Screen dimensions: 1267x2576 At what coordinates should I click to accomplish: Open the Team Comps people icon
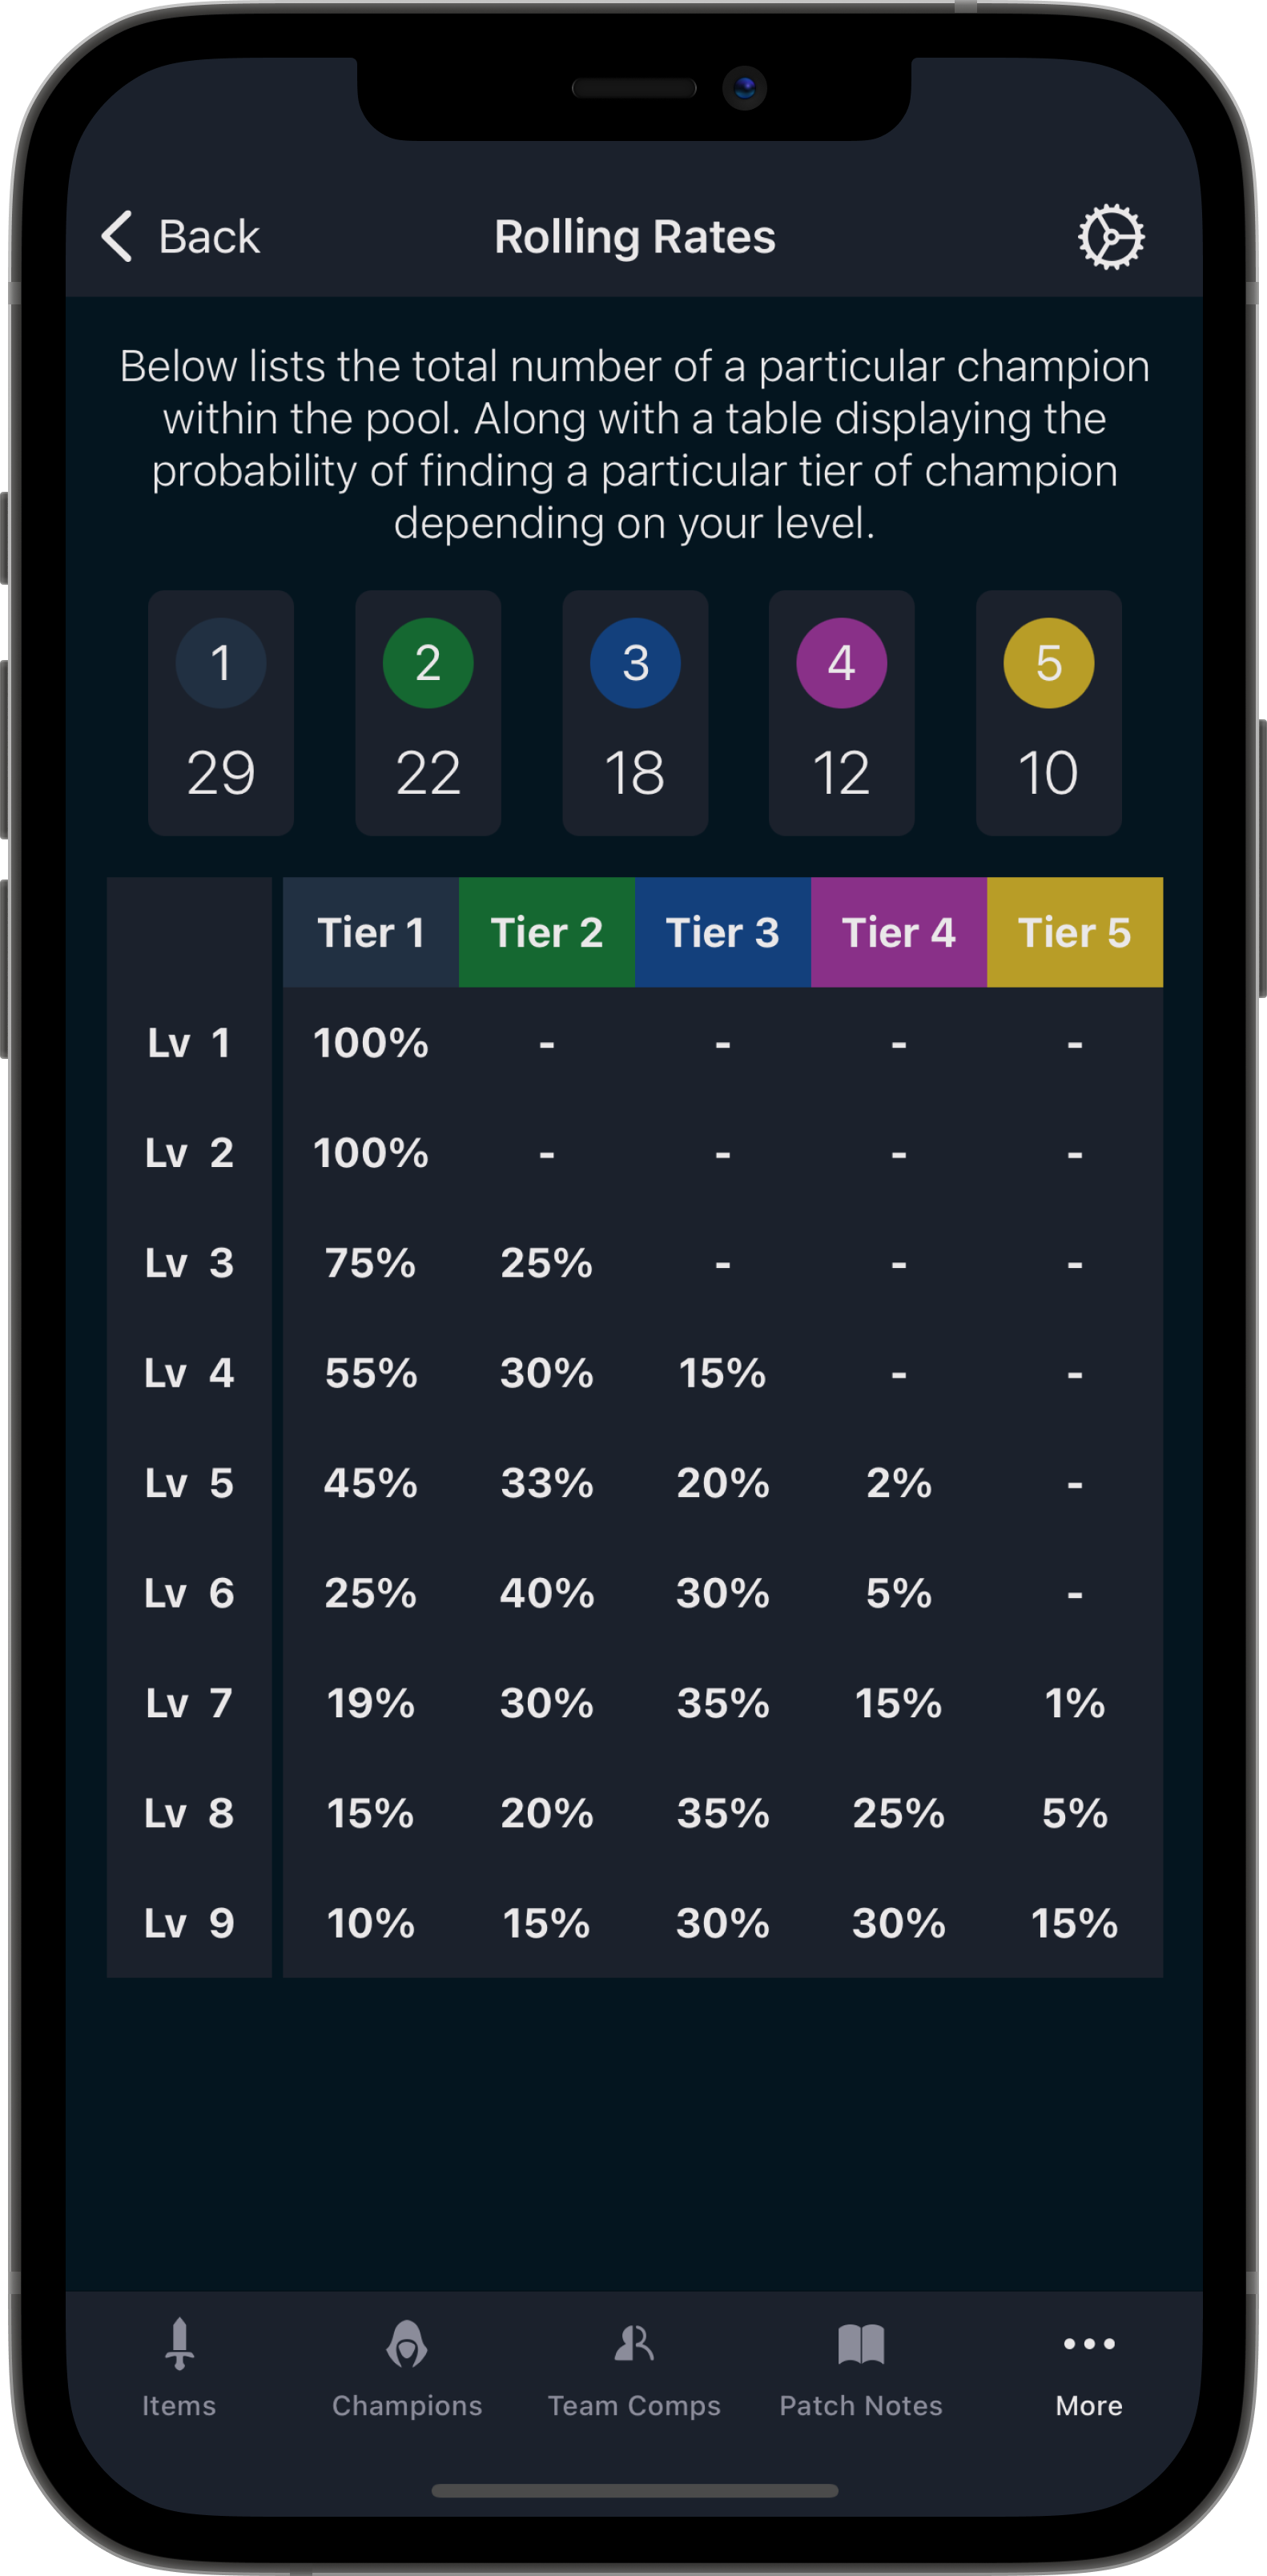coord(634,2343)
